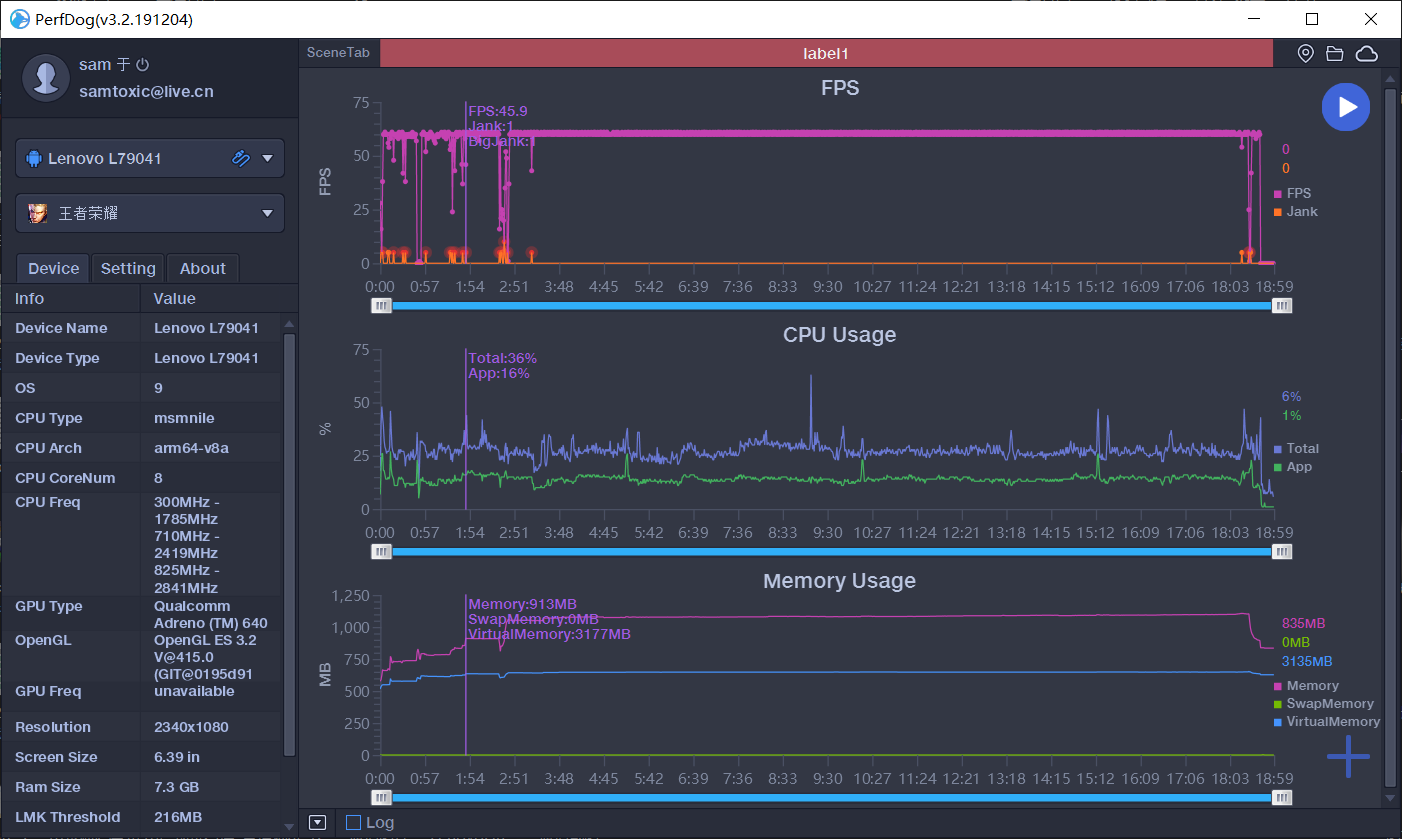
Task: Click the samtoxic@live.cn account email
Action: (x=146, y=91)
